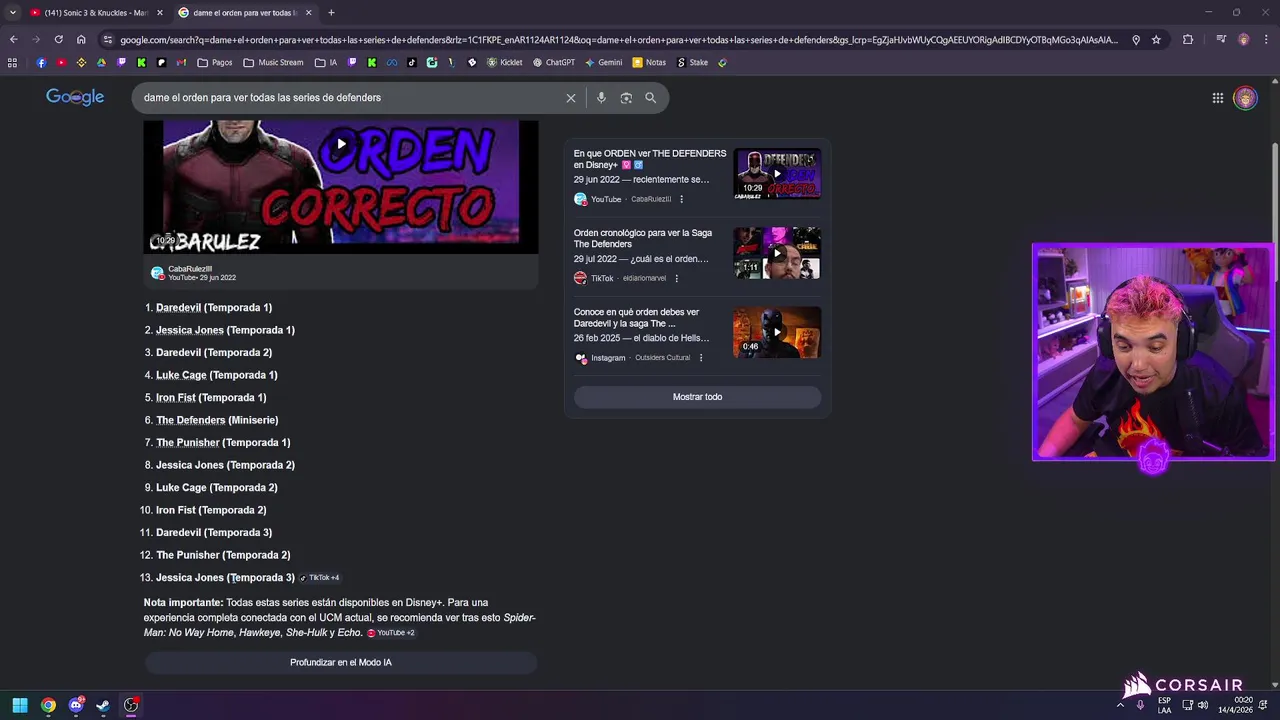Screen dimensions: 1280x720
Task: Open 'Conoce en qué orden debes ver Daredevil' result
Action: pos(636,318)
